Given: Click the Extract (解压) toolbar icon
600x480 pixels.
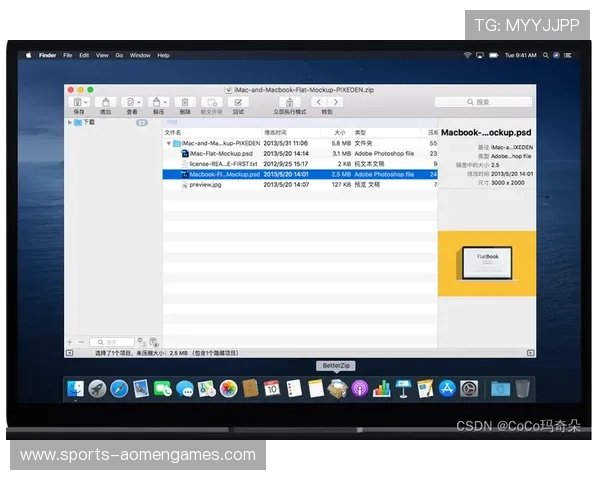Looking at the screenshot, I should (158, 102).
